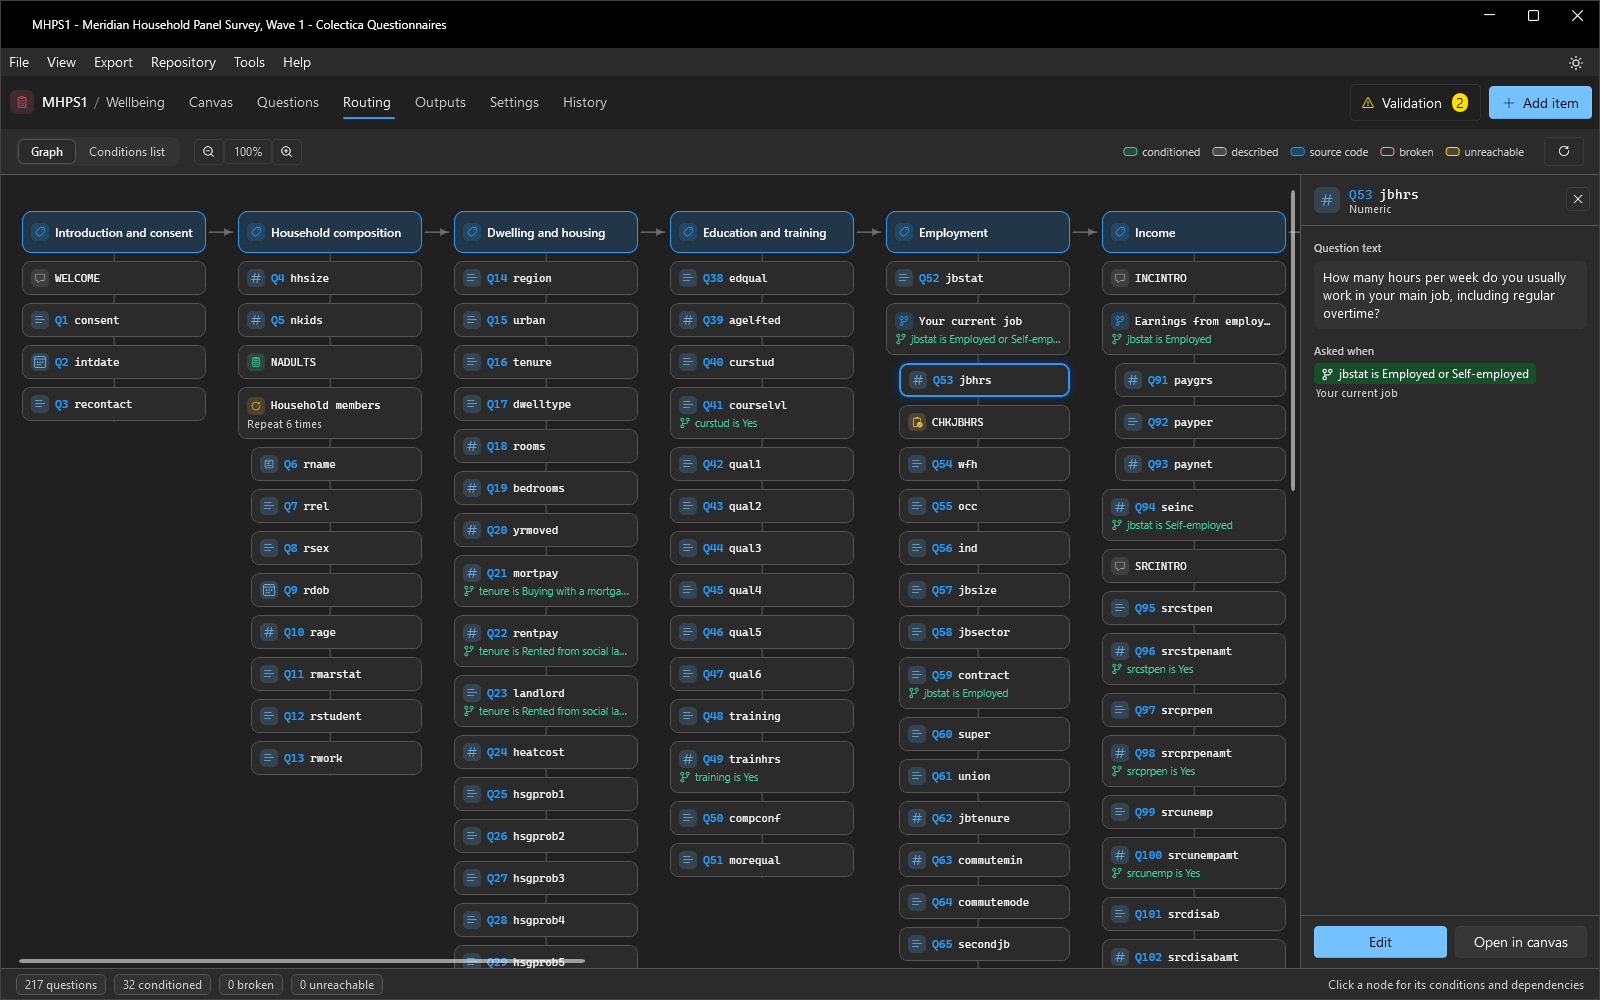Select the Education and training section header
The width and height of the screenshot is (1600, 1000).
[x=762, y=232]
